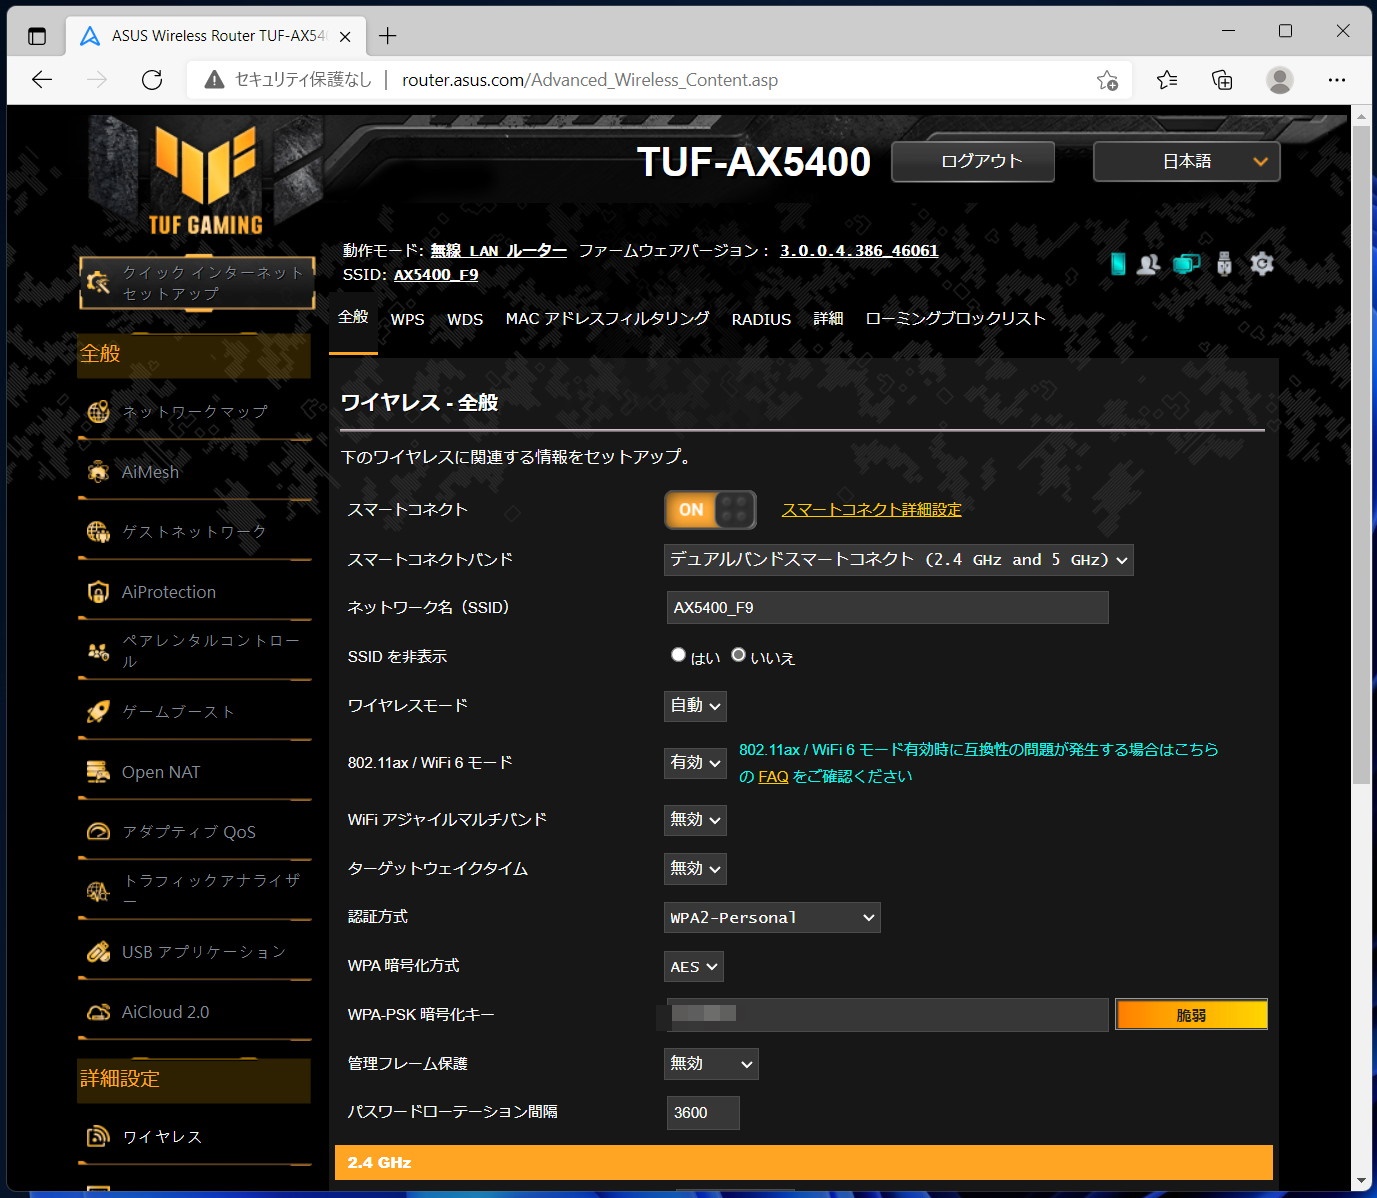Click the browser address bar URL

pyautogui.click(x=590, y=80)
